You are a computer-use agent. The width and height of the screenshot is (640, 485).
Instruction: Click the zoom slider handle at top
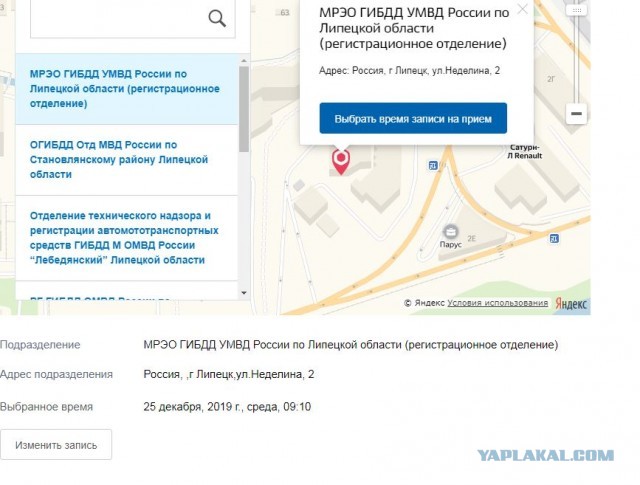[x=577, y=11]
